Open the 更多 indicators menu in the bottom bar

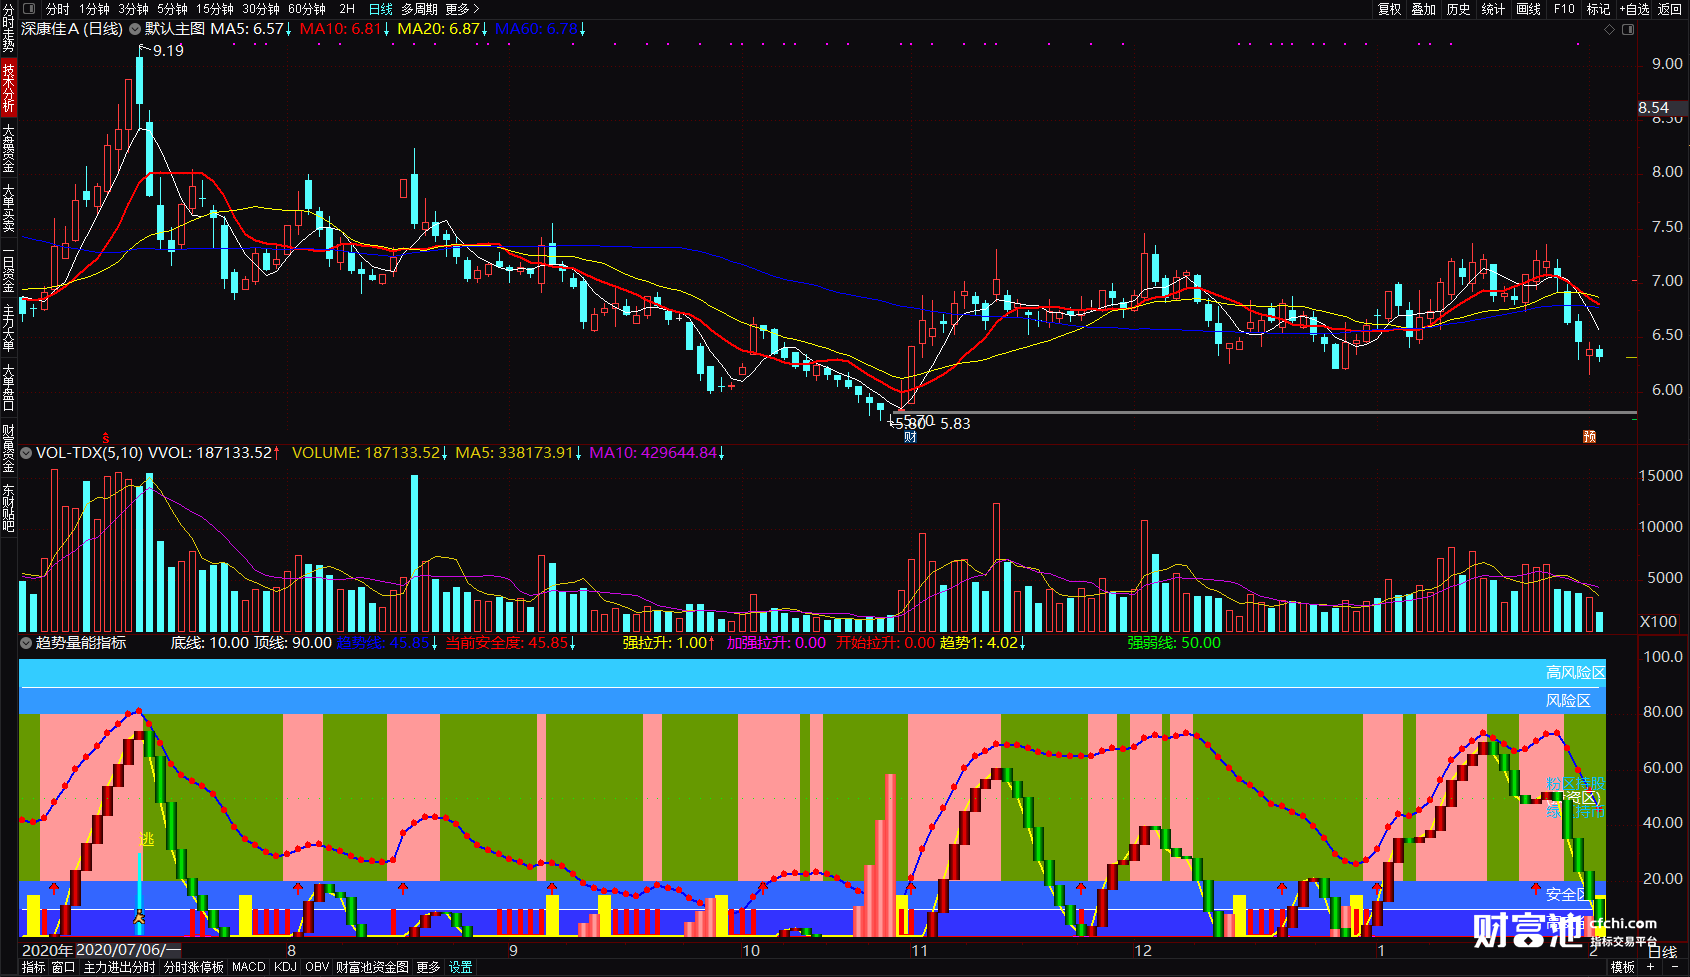point(428,967)
